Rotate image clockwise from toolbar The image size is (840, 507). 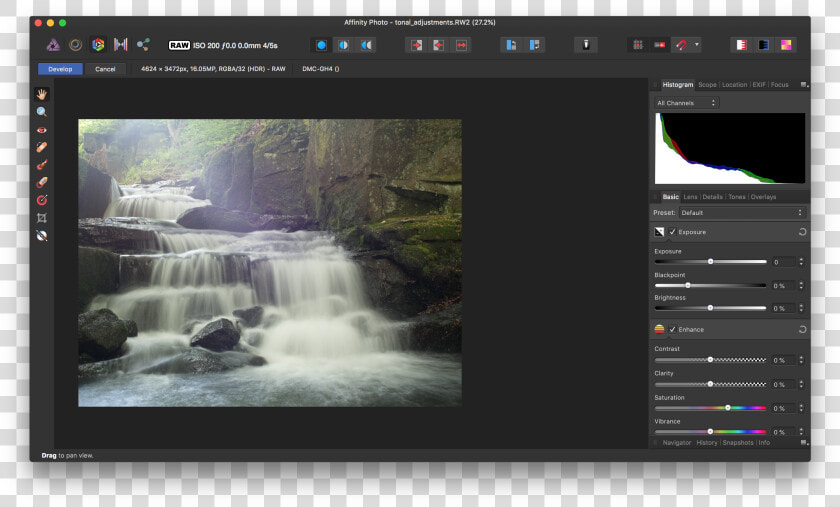coord(534,46)
